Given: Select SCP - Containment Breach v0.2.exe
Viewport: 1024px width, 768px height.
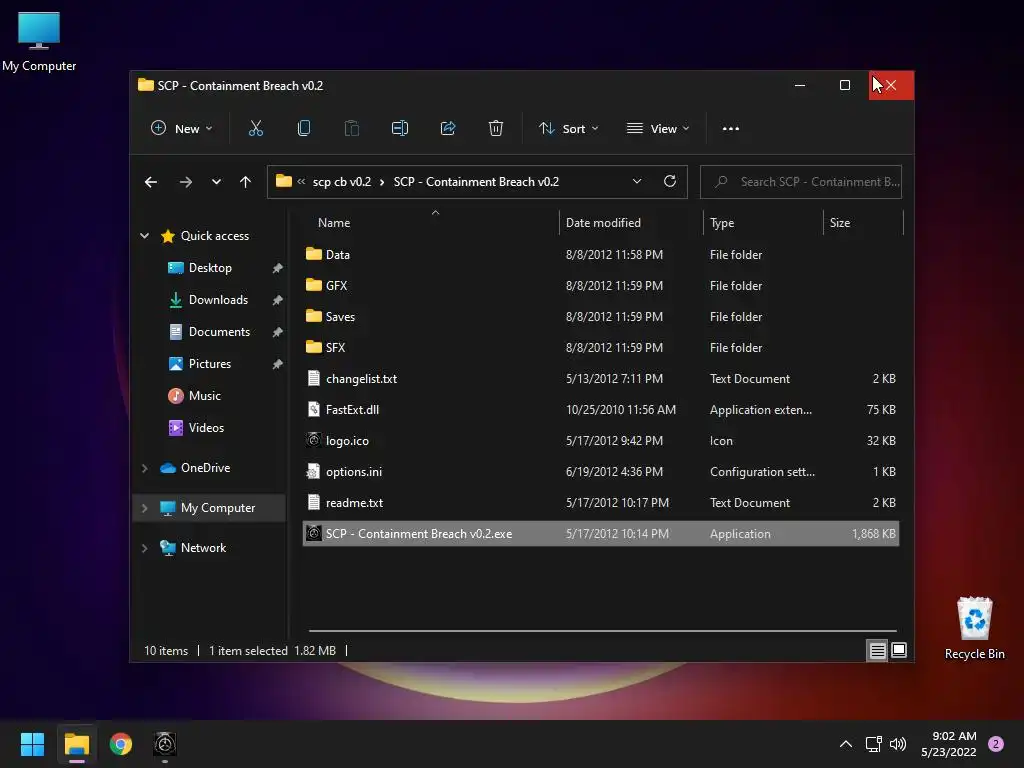Looking at the screenshot, I should click(x=601, y=534).
